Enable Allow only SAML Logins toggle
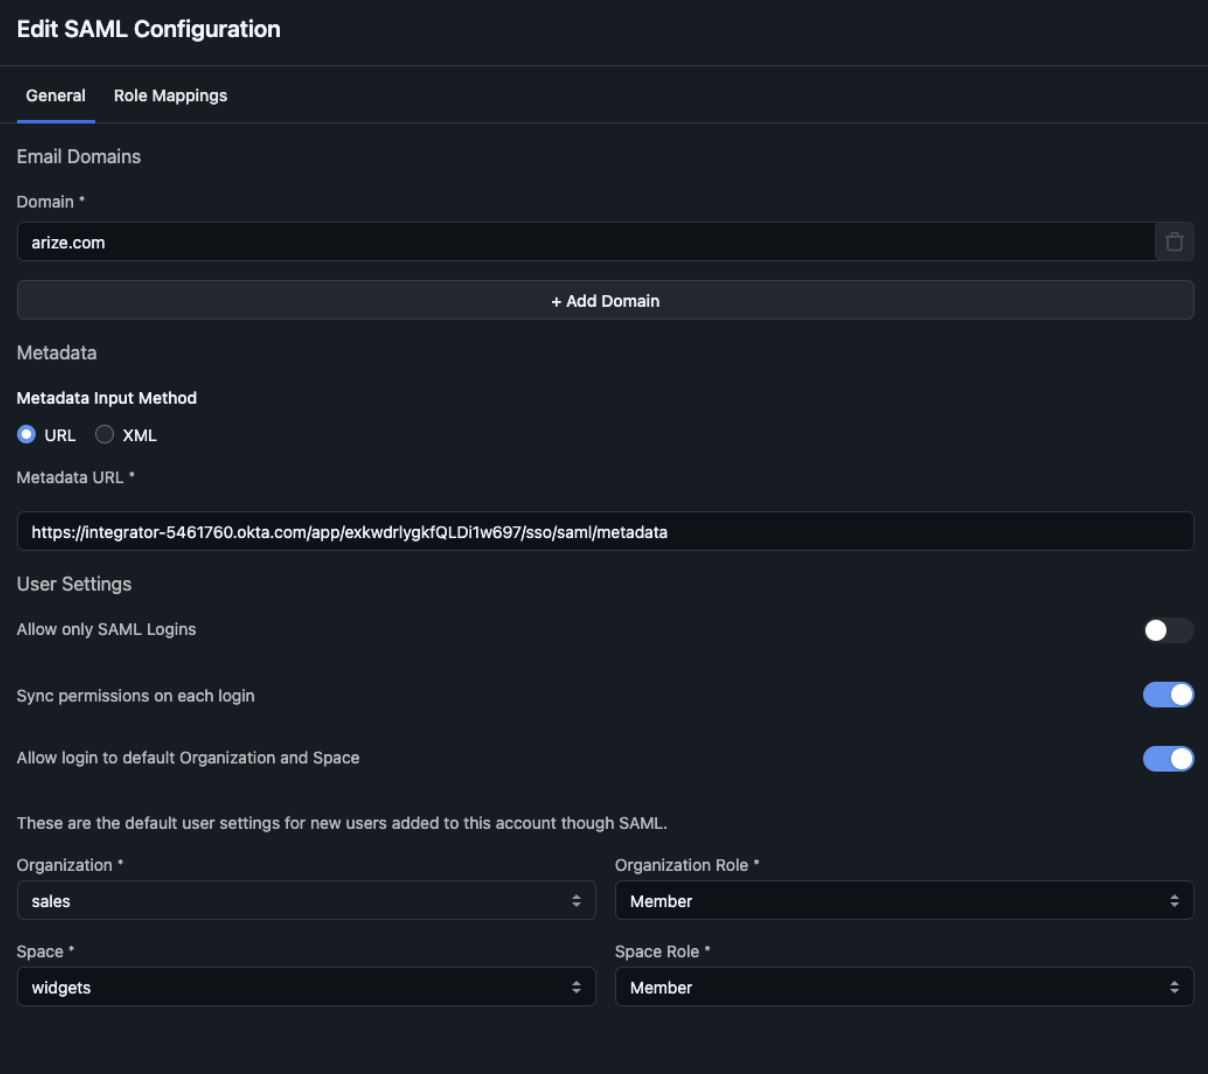1208x1074 pixels. point(1168,630)
